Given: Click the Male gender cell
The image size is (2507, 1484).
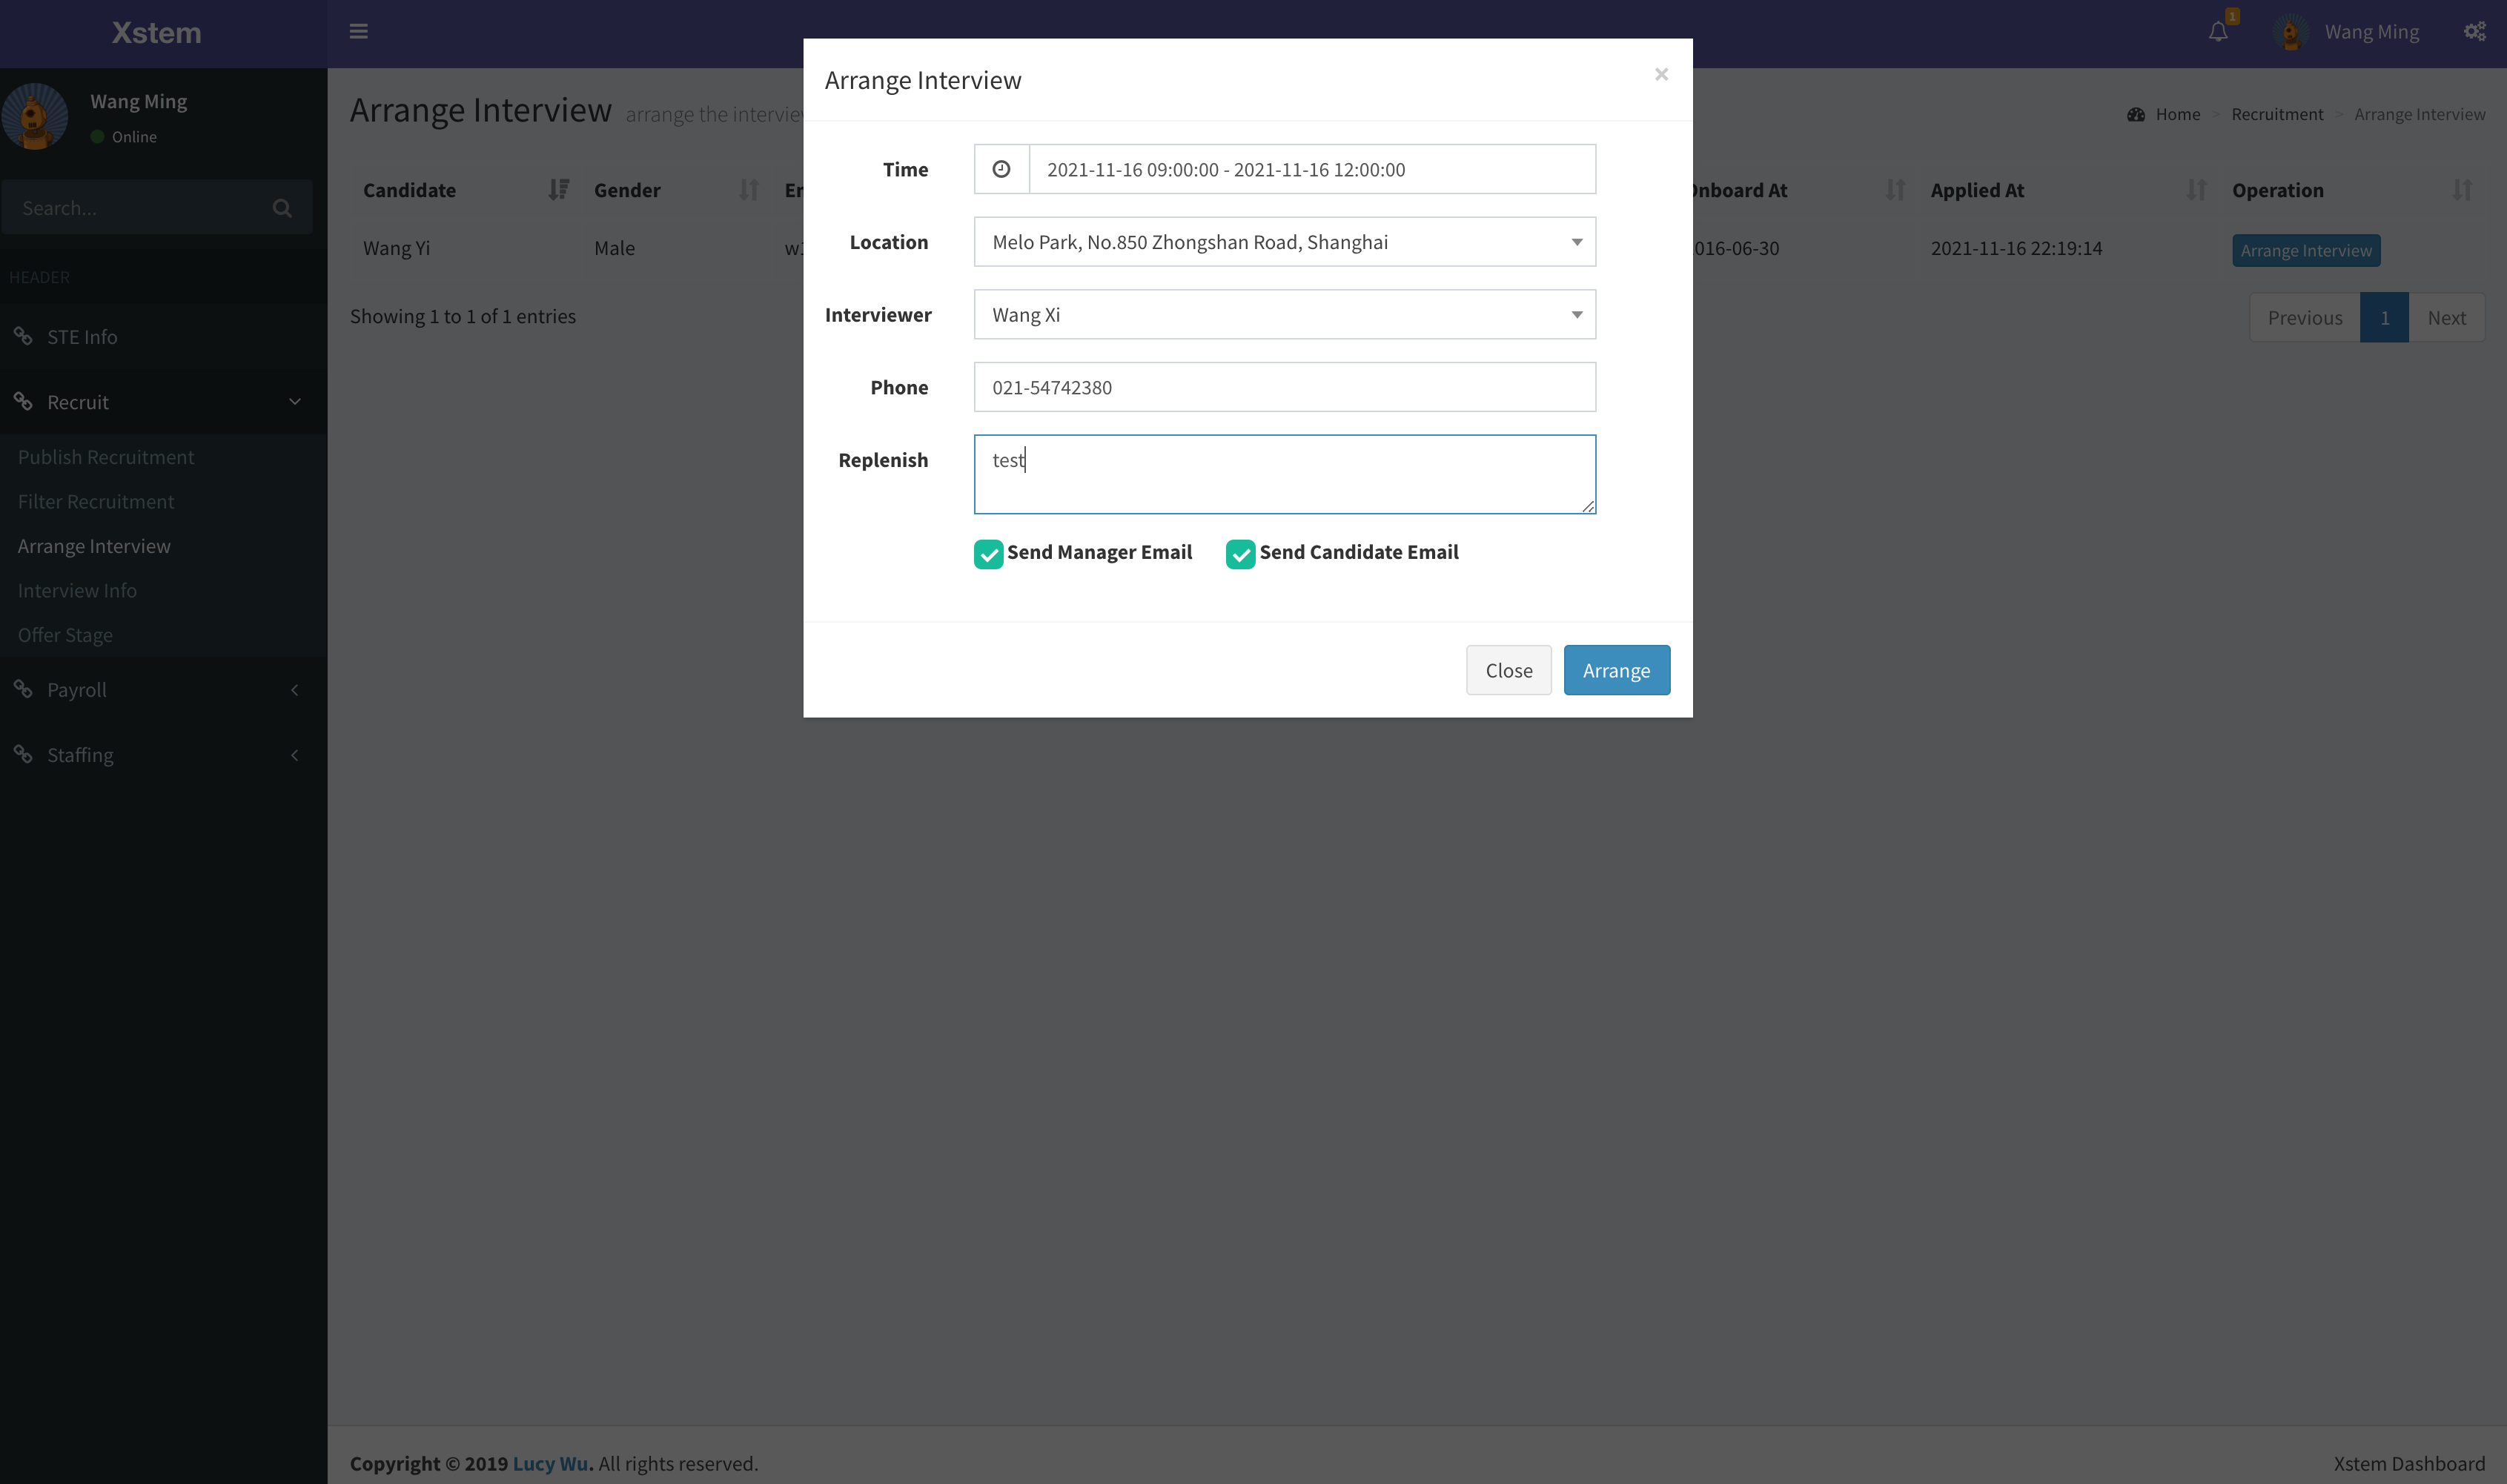Looking at the screenshot, I should pos(614,248).
